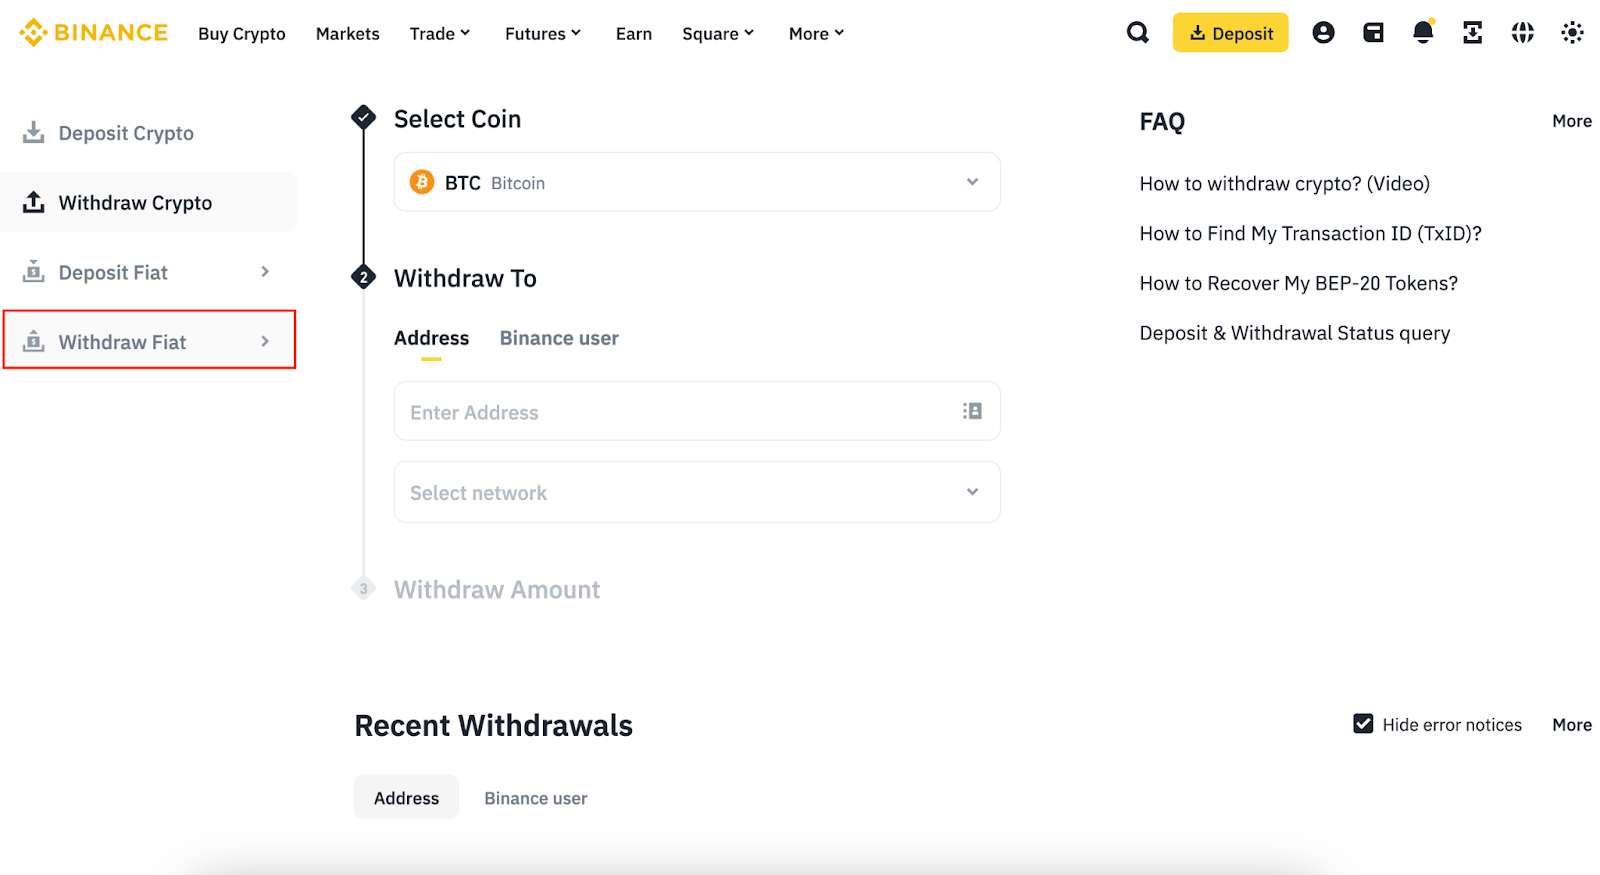Expand the Square menu
The width and height of the screenshot is (1600, 875).
[x=718, y=33]
